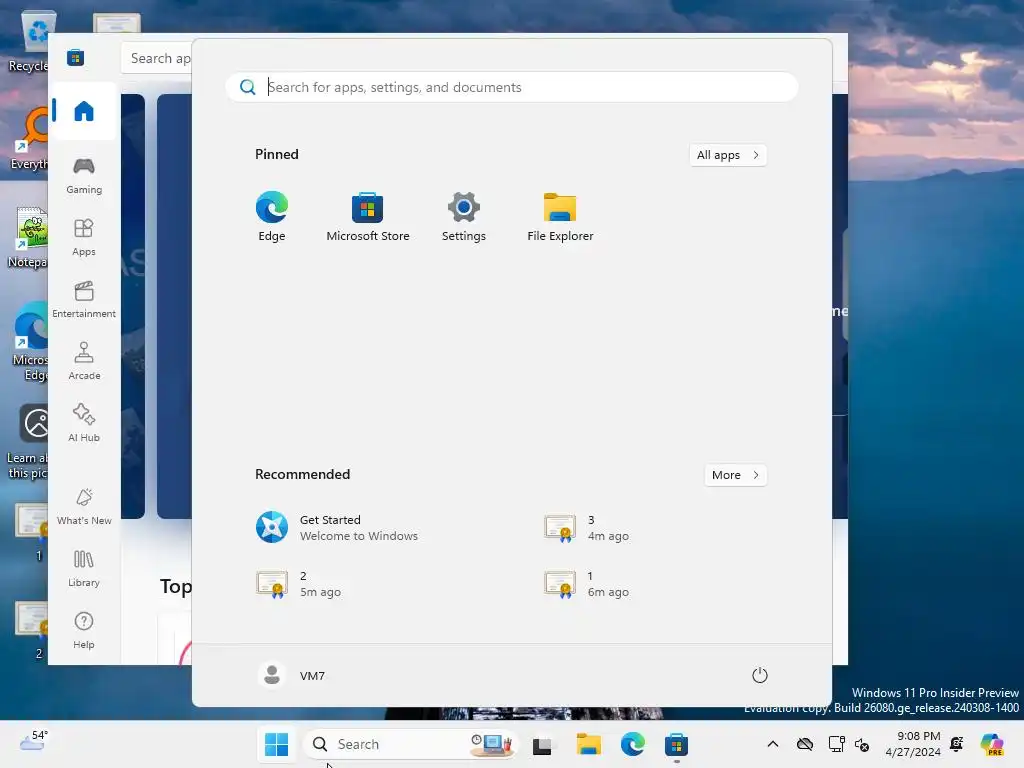Viewport: 1024px width, 768px height.
Task: Open Gaming section in Microsoft Store
Action: [x=84, y=176]
